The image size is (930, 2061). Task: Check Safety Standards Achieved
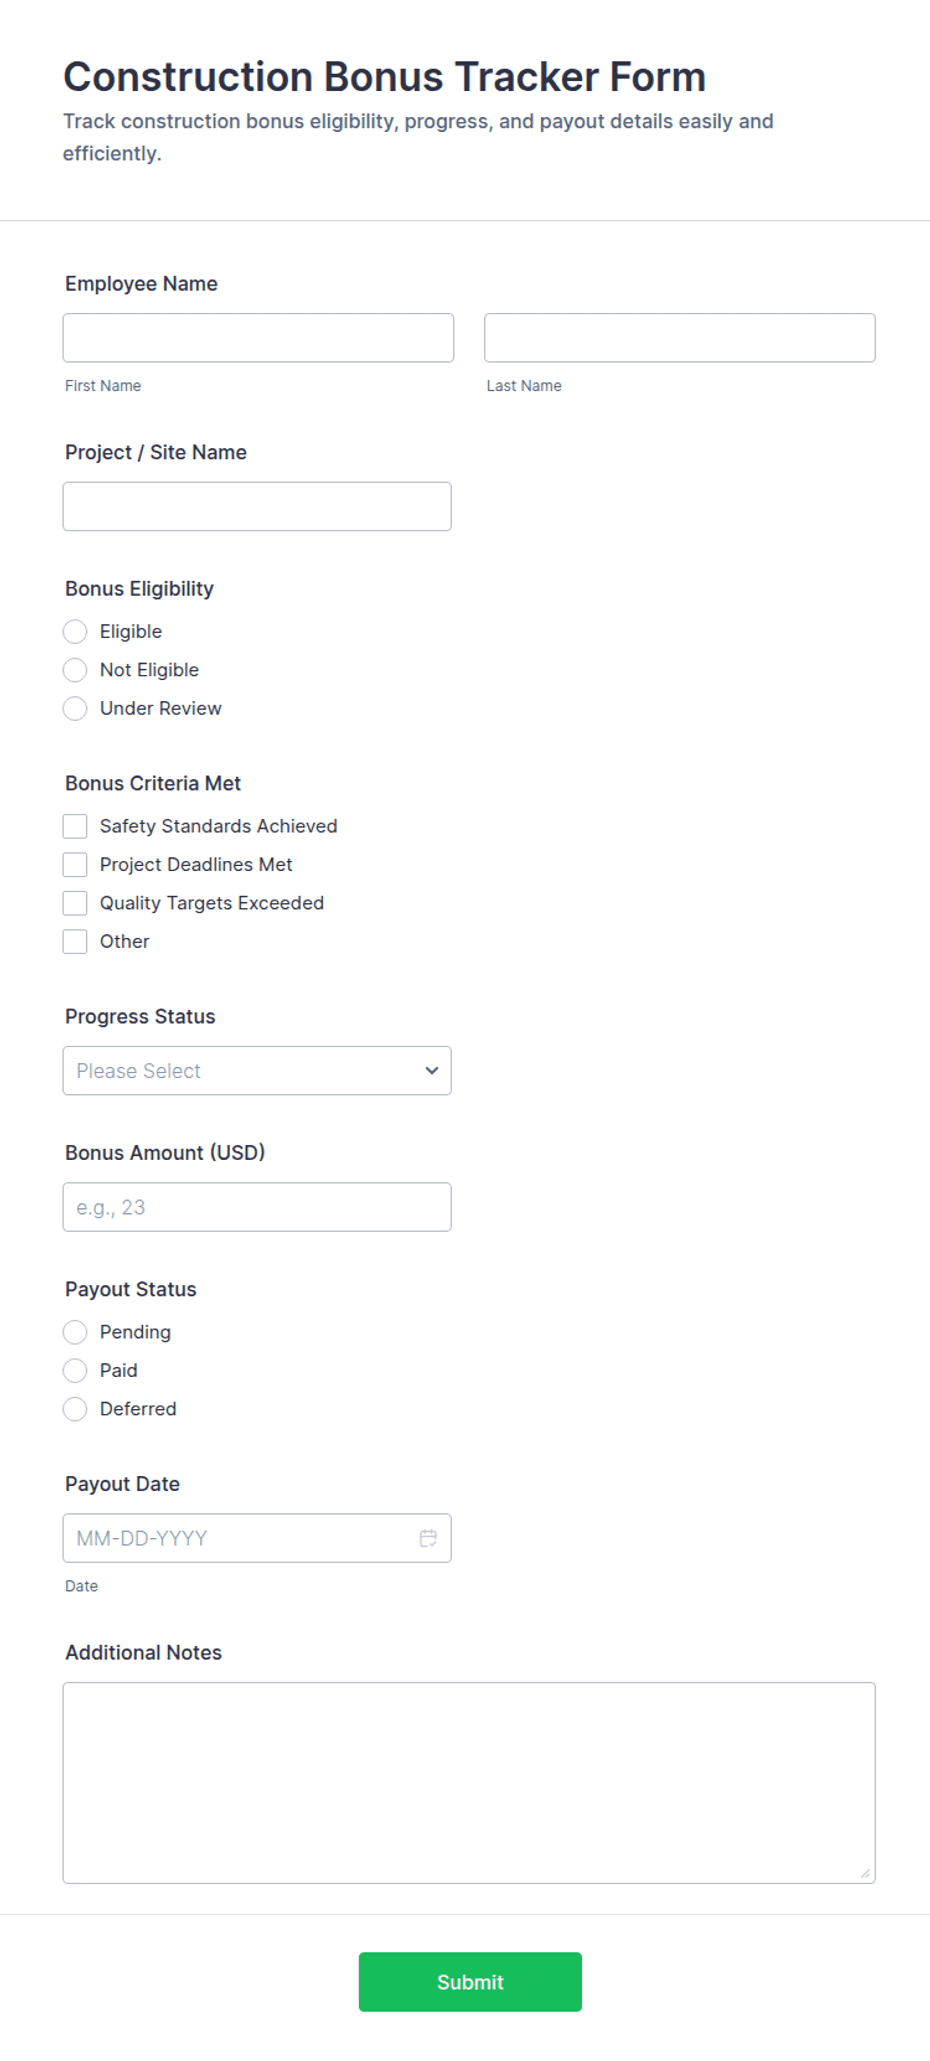[x=75, y=826]
